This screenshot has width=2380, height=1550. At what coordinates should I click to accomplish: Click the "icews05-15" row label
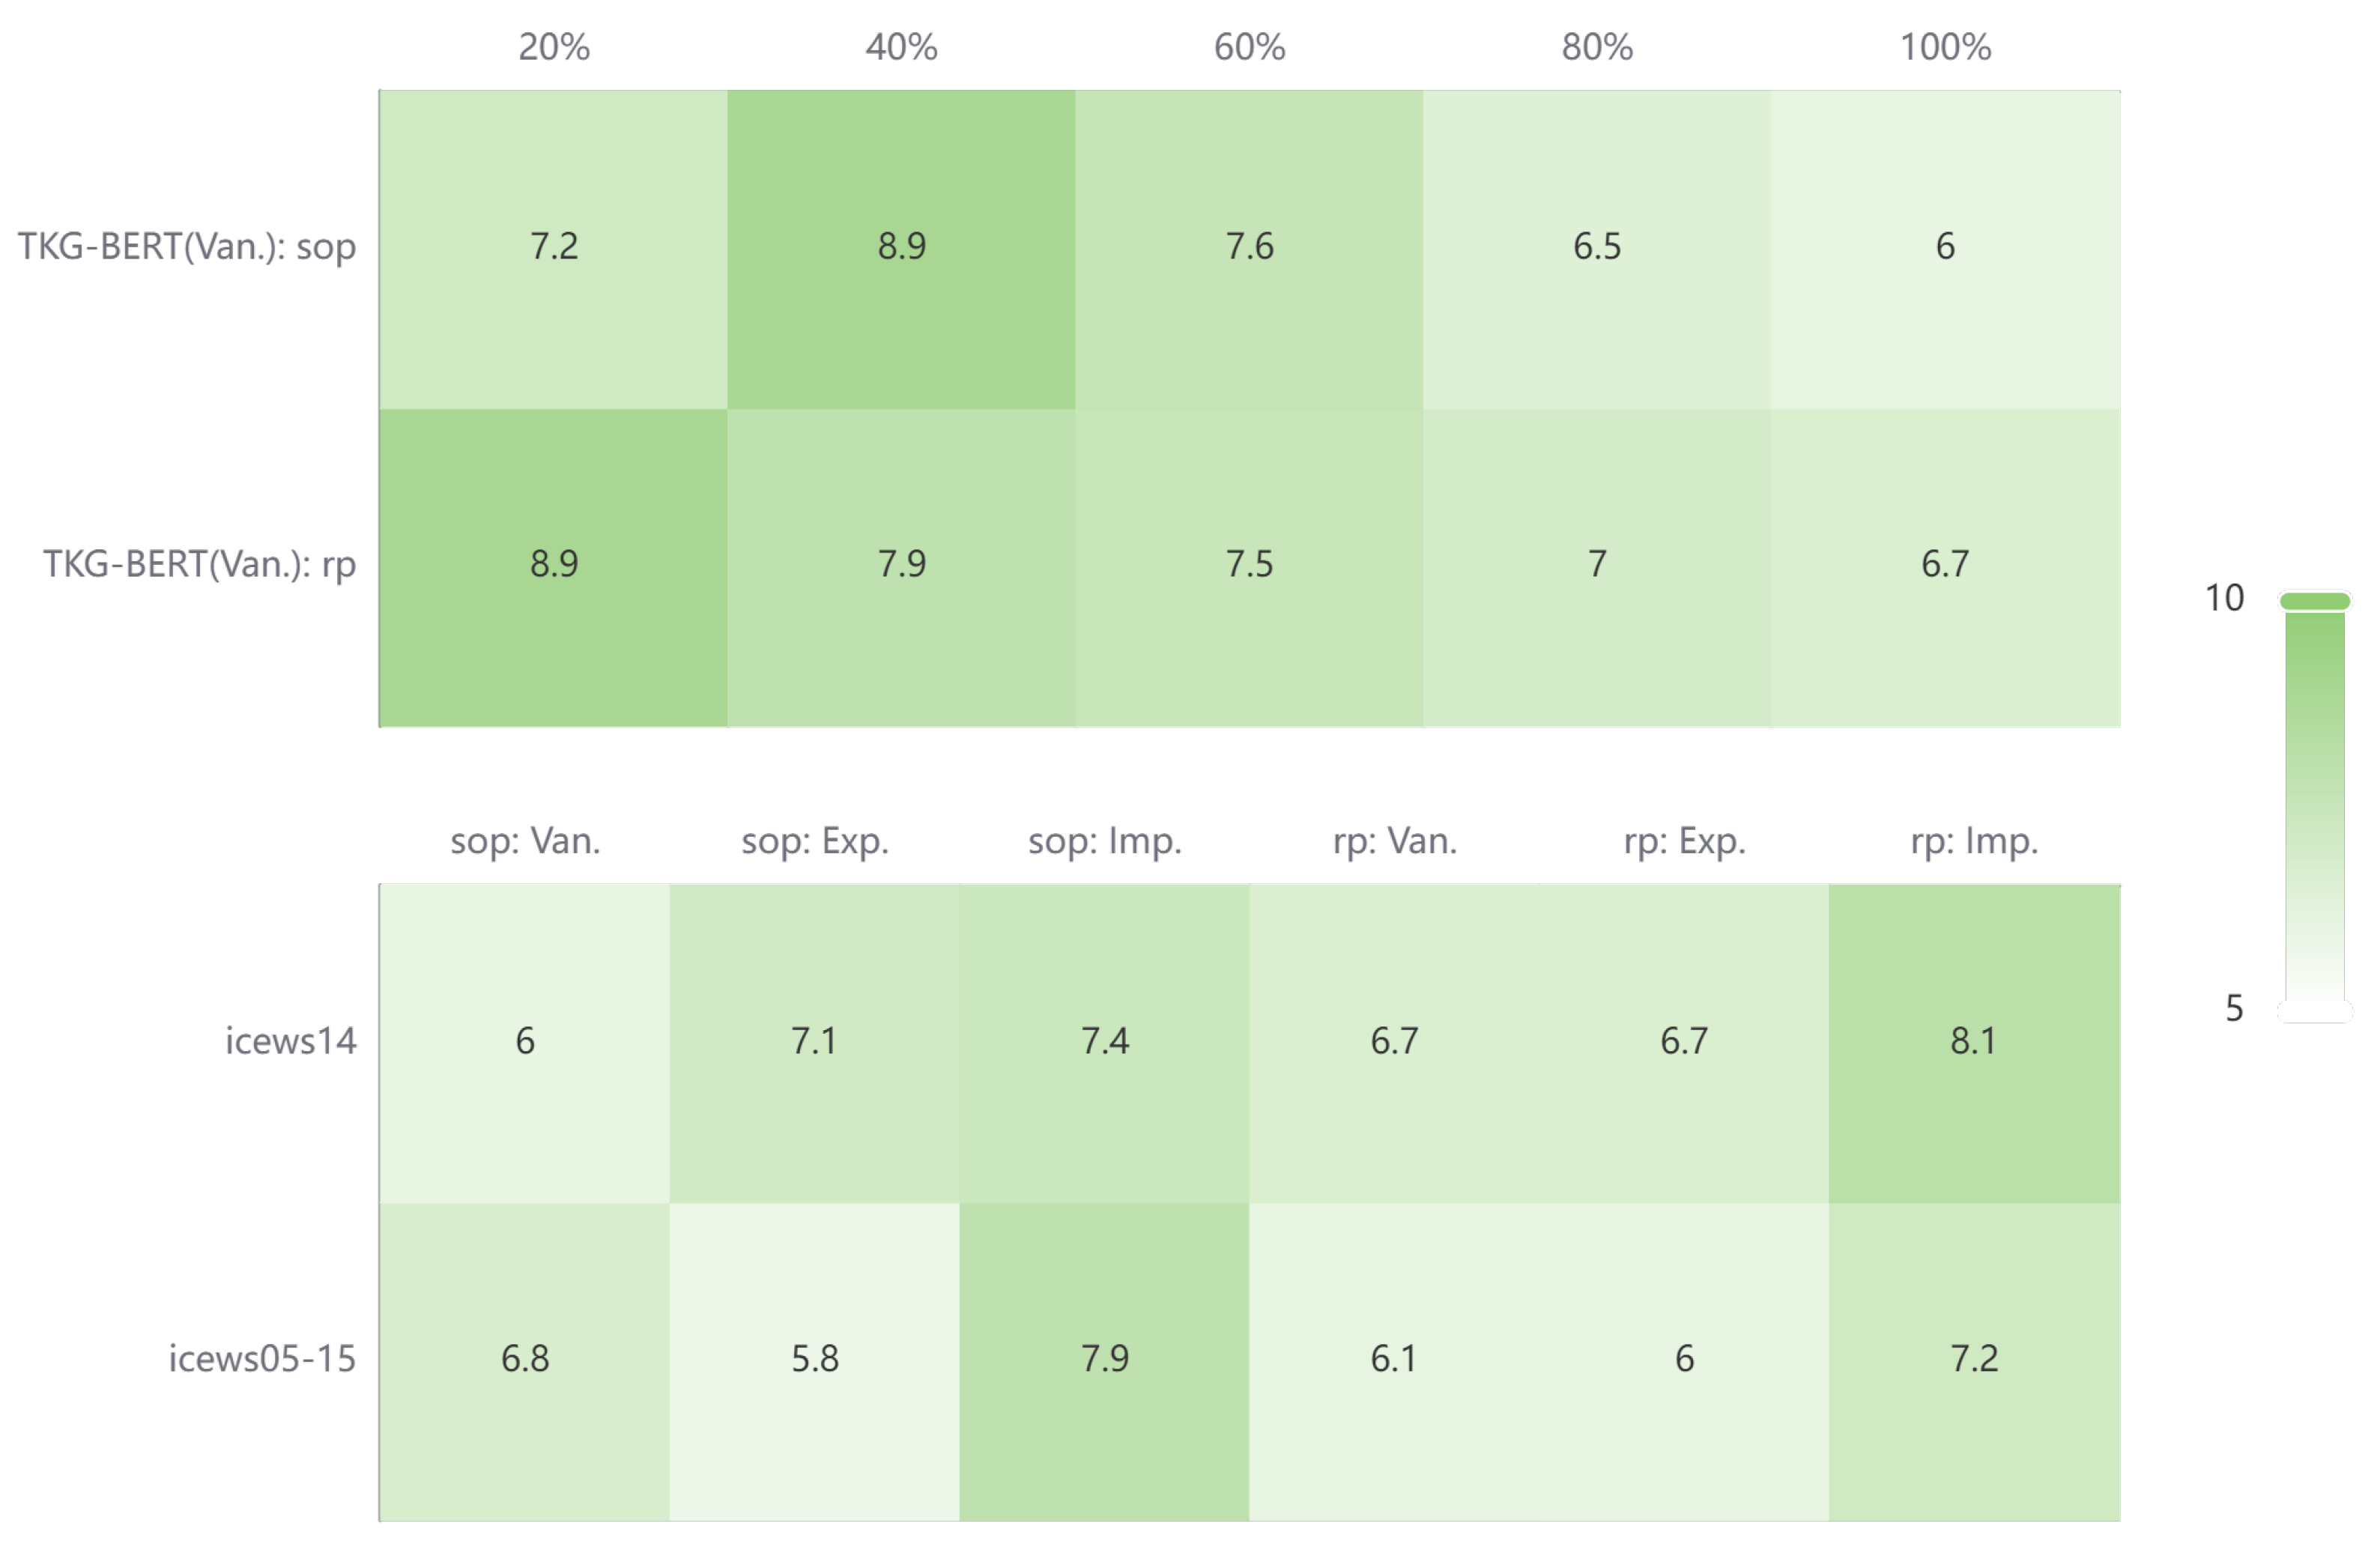pyautogui.click(x=262, y=1360)
